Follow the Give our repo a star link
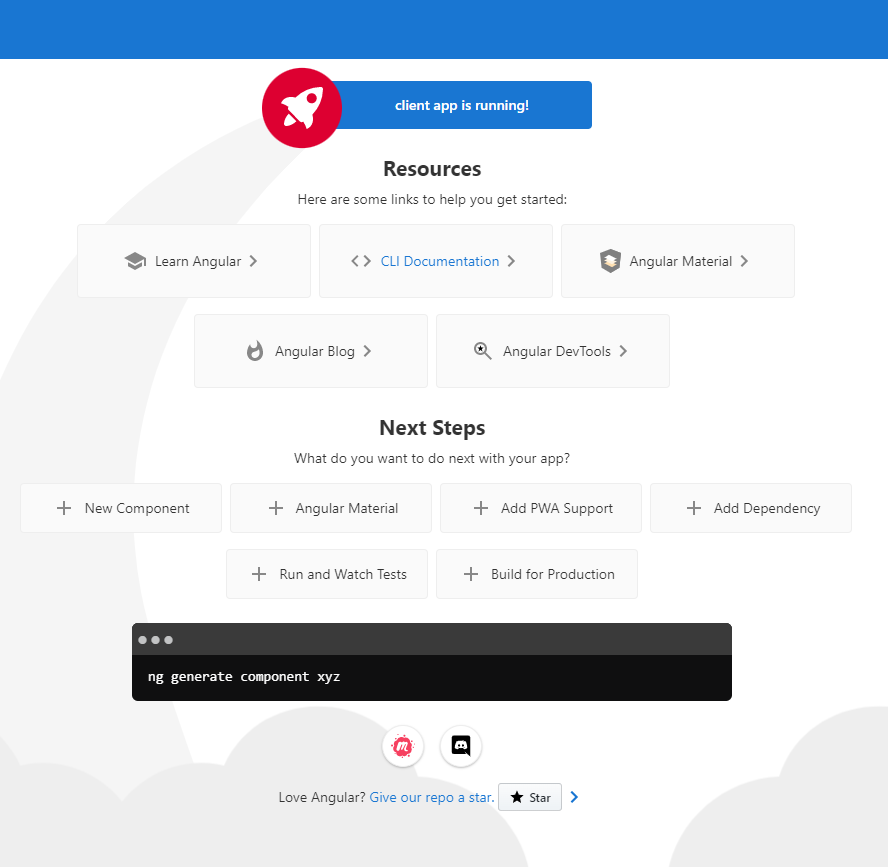 [432, 797]
